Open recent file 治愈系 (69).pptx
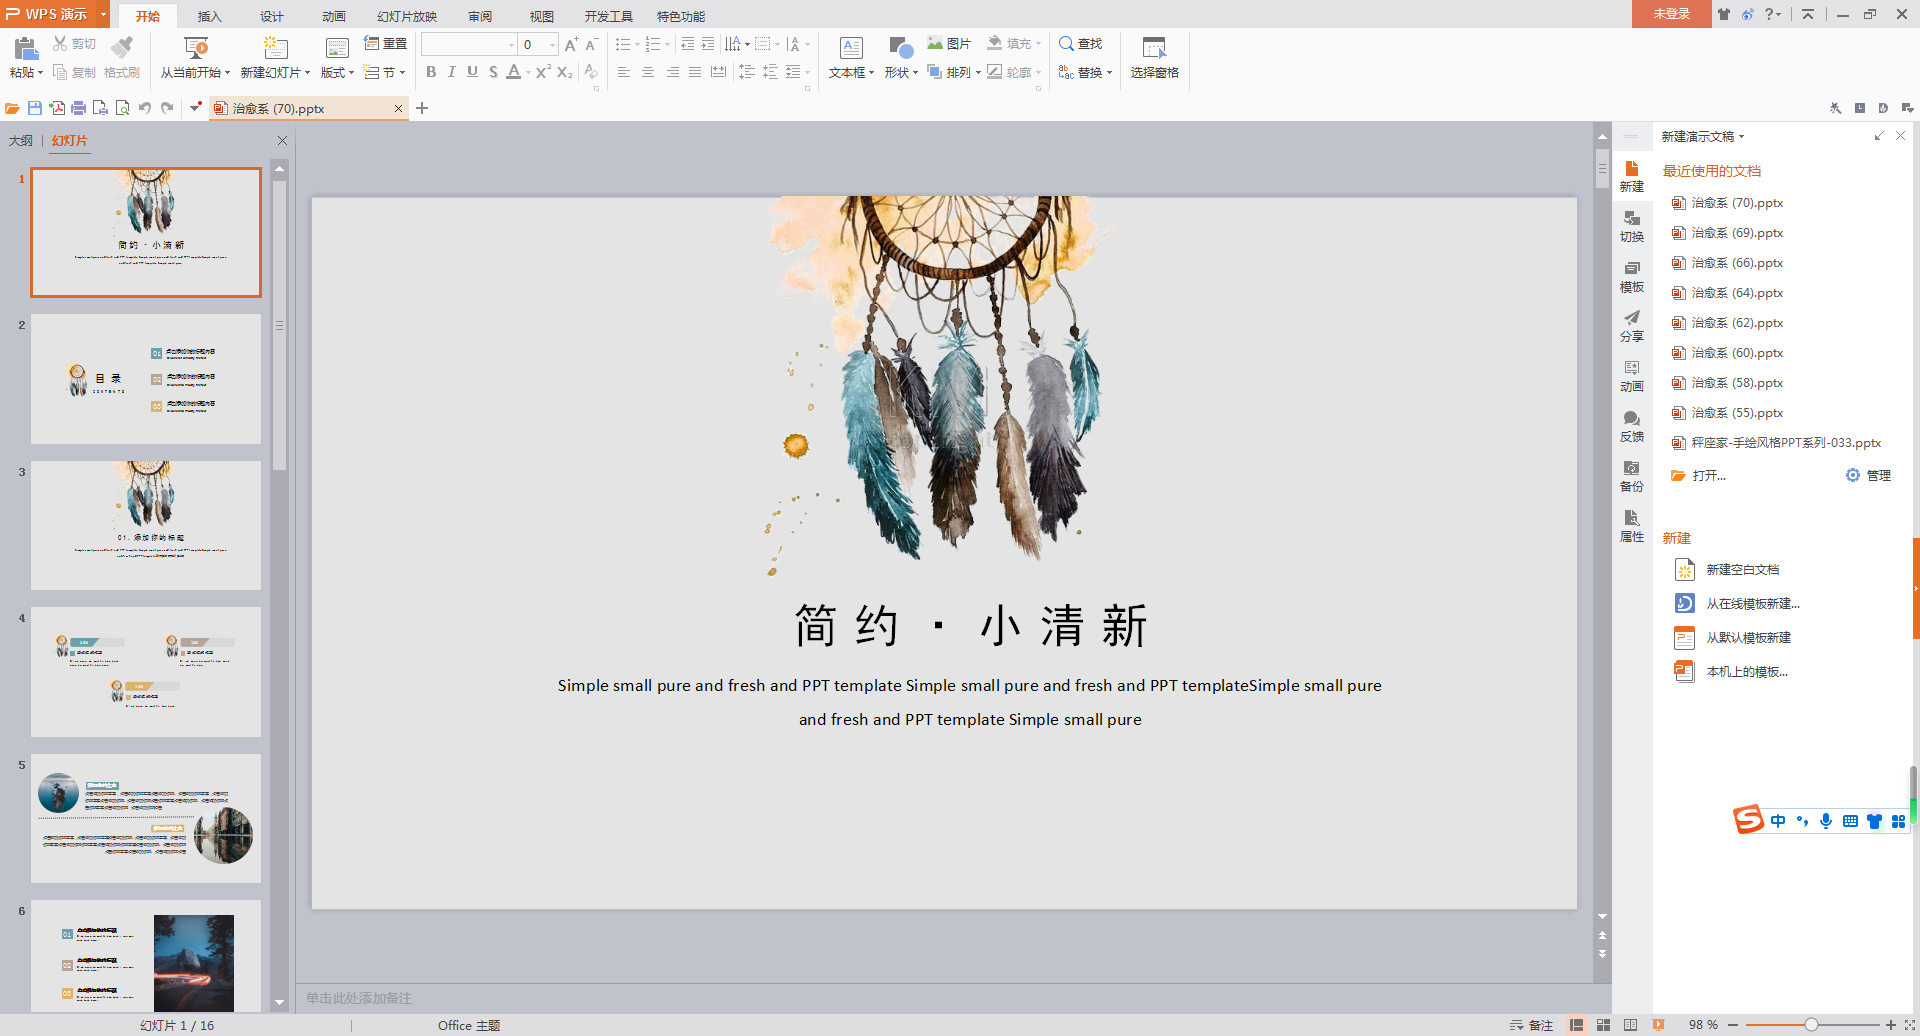Image resolution: width=1920 pixels, height=1036 pixels. tap(1736, 233)
